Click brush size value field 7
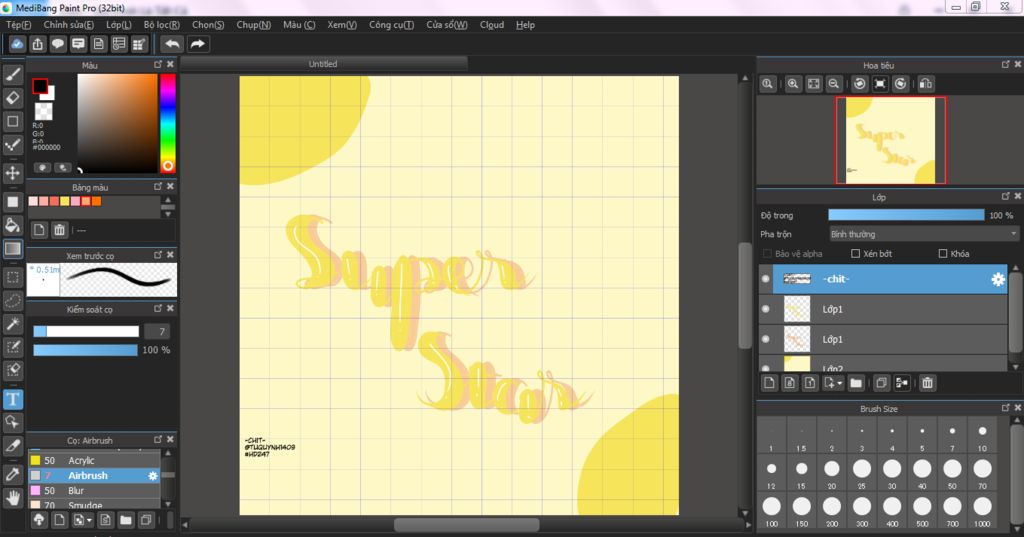1024x537 pixels. [x=157, y=331]
